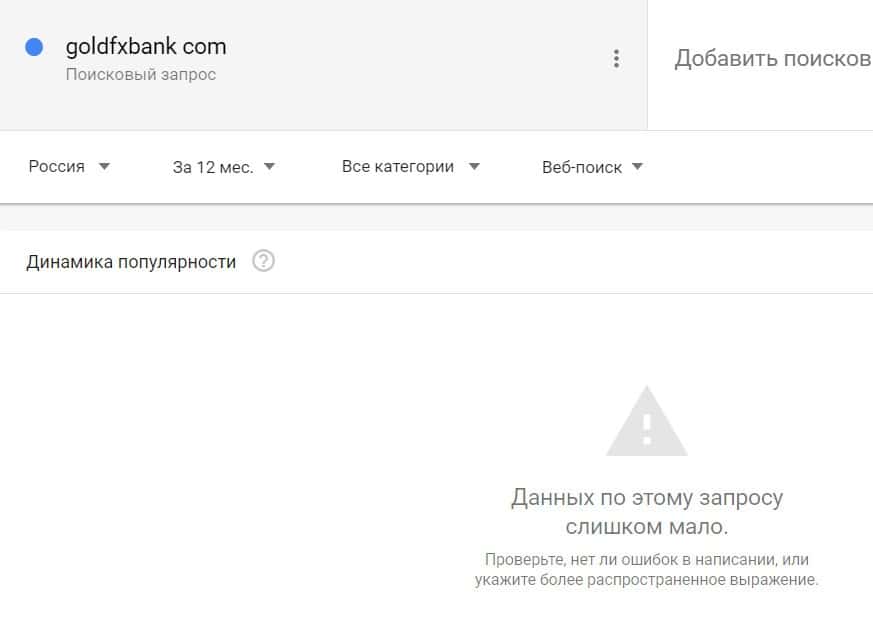This screenshot has width=873, height=626.
Task: Click the Поисковый запрос label under the term
Action: [x=141, y=74]
